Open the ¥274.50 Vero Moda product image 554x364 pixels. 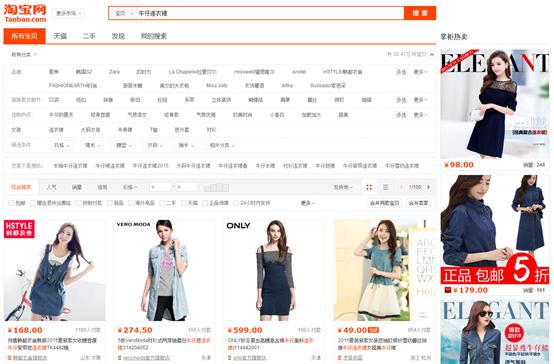(x=165, y=270)
